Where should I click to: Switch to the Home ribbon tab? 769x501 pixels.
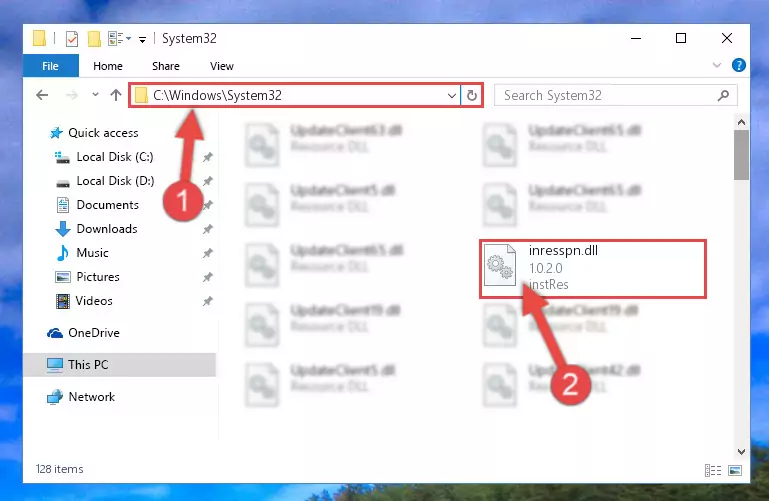point(107,66)
